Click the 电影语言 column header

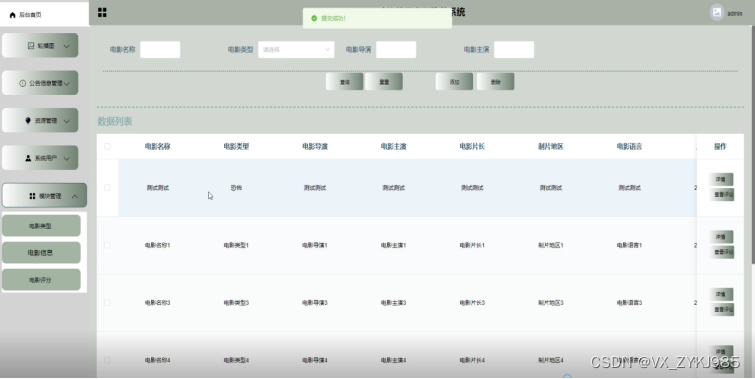tap(629, 146)
